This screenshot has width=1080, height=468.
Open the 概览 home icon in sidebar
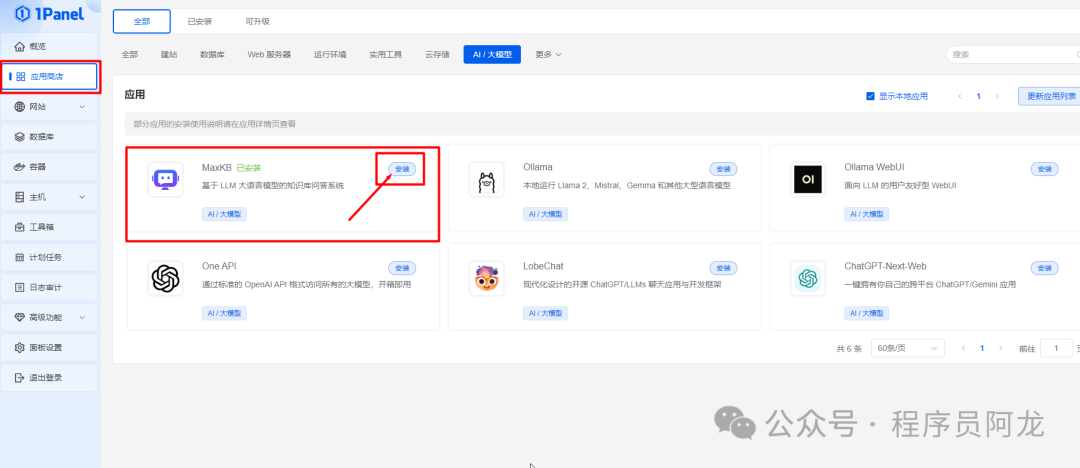[x=19, y=46]
